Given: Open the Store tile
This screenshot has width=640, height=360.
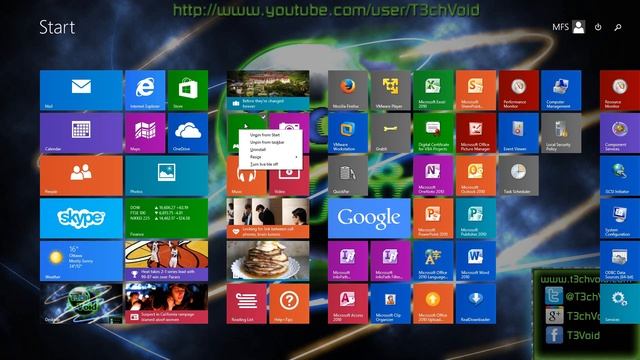Looking at the screenshot, I should point(188,90).
